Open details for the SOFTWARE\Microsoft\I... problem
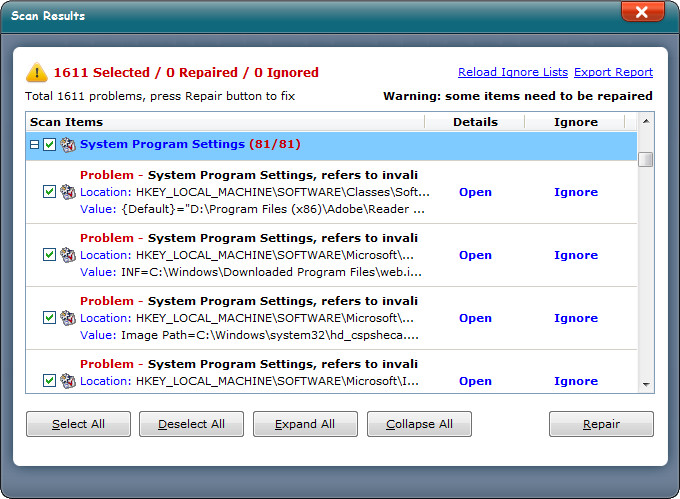Viewport: 680px width, 499px height. tap(475, 381)
